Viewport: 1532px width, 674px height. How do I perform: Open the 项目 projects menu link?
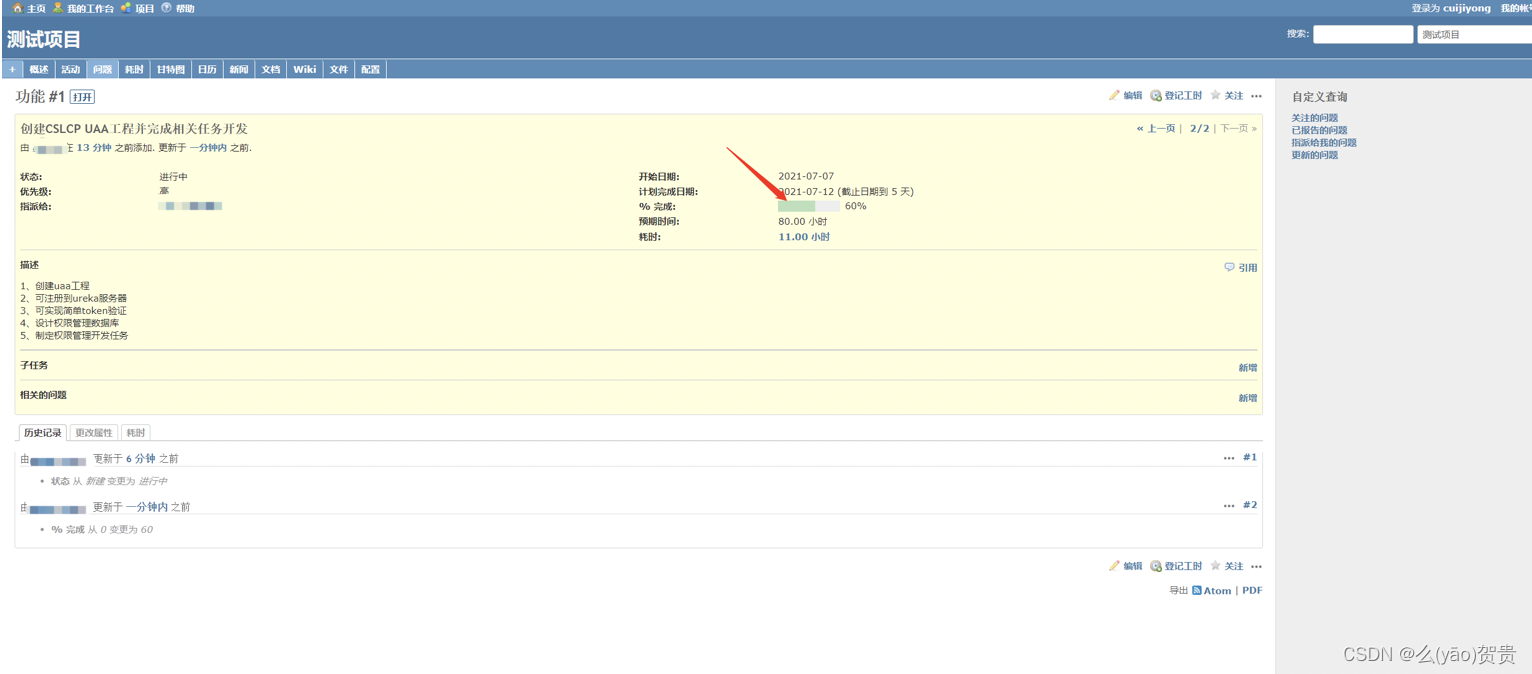point(138,8)
